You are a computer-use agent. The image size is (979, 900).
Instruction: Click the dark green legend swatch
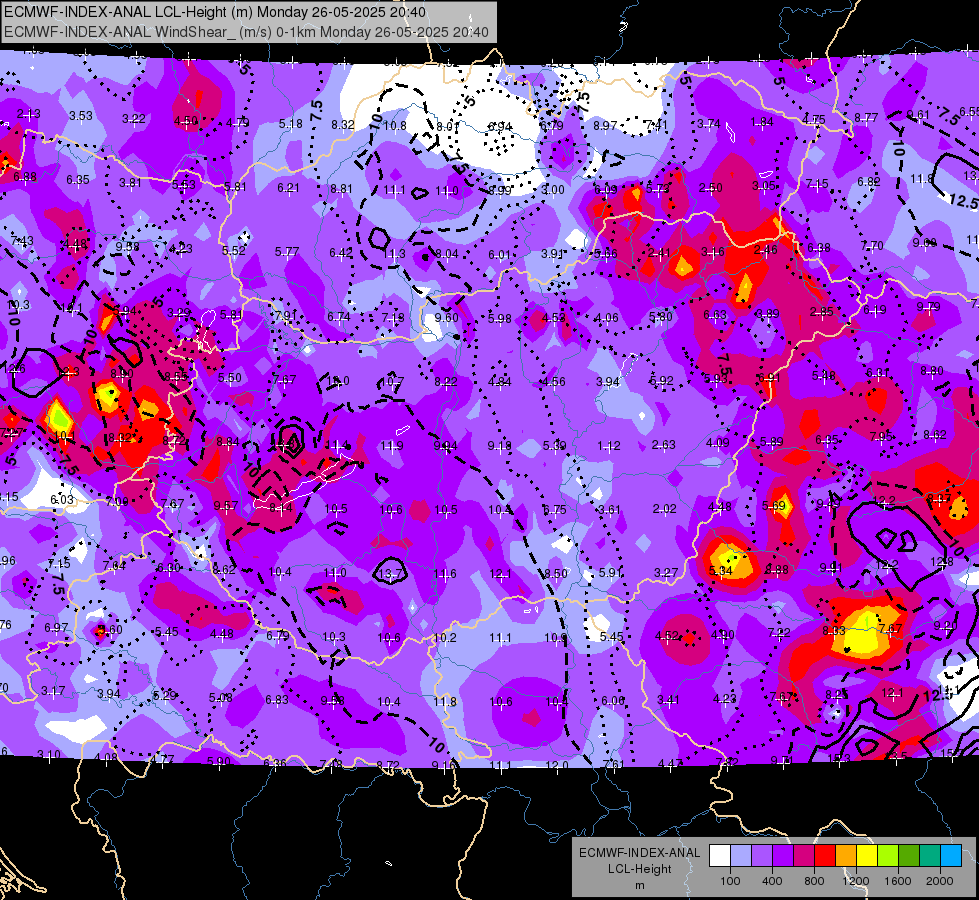tap(909, 856)
